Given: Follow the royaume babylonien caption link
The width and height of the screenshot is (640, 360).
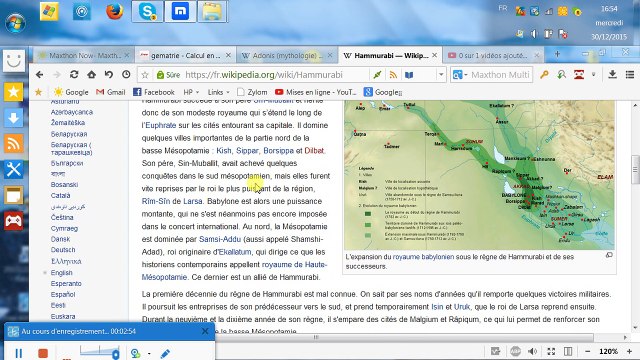Looking at the screenshot, I should point(423,257).
